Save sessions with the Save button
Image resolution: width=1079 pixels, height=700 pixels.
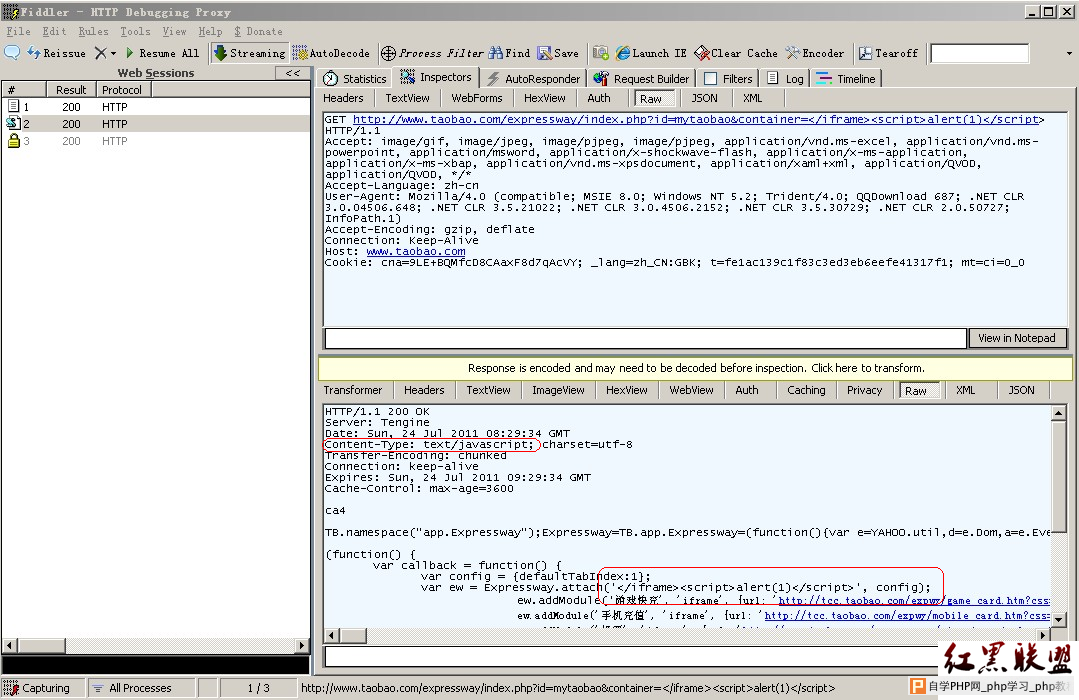coord(558,53)
